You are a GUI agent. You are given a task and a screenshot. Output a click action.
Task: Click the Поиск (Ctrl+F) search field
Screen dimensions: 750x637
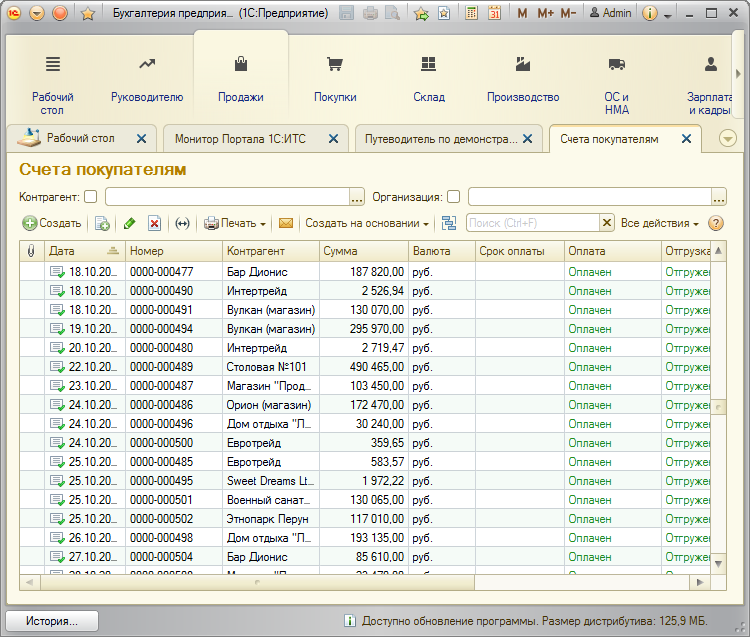[x=532, y=223]
